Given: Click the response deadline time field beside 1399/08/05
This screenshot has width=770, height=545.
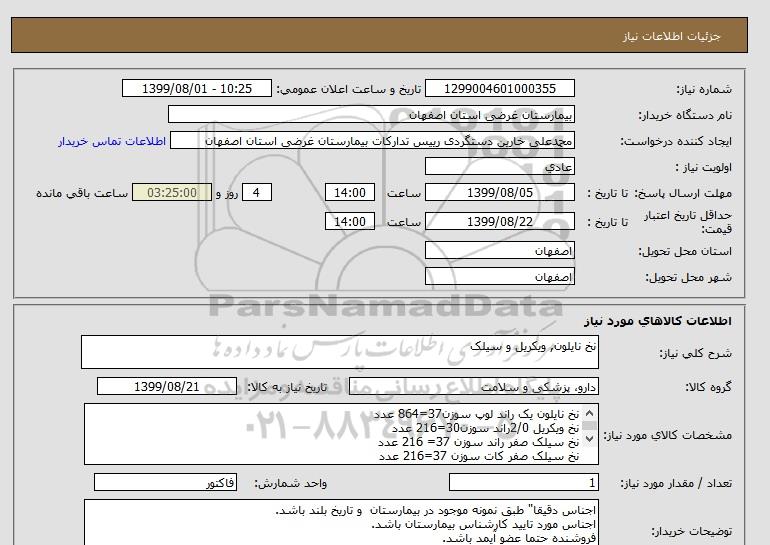Looking at the screenshot, I should coord(350,192).
